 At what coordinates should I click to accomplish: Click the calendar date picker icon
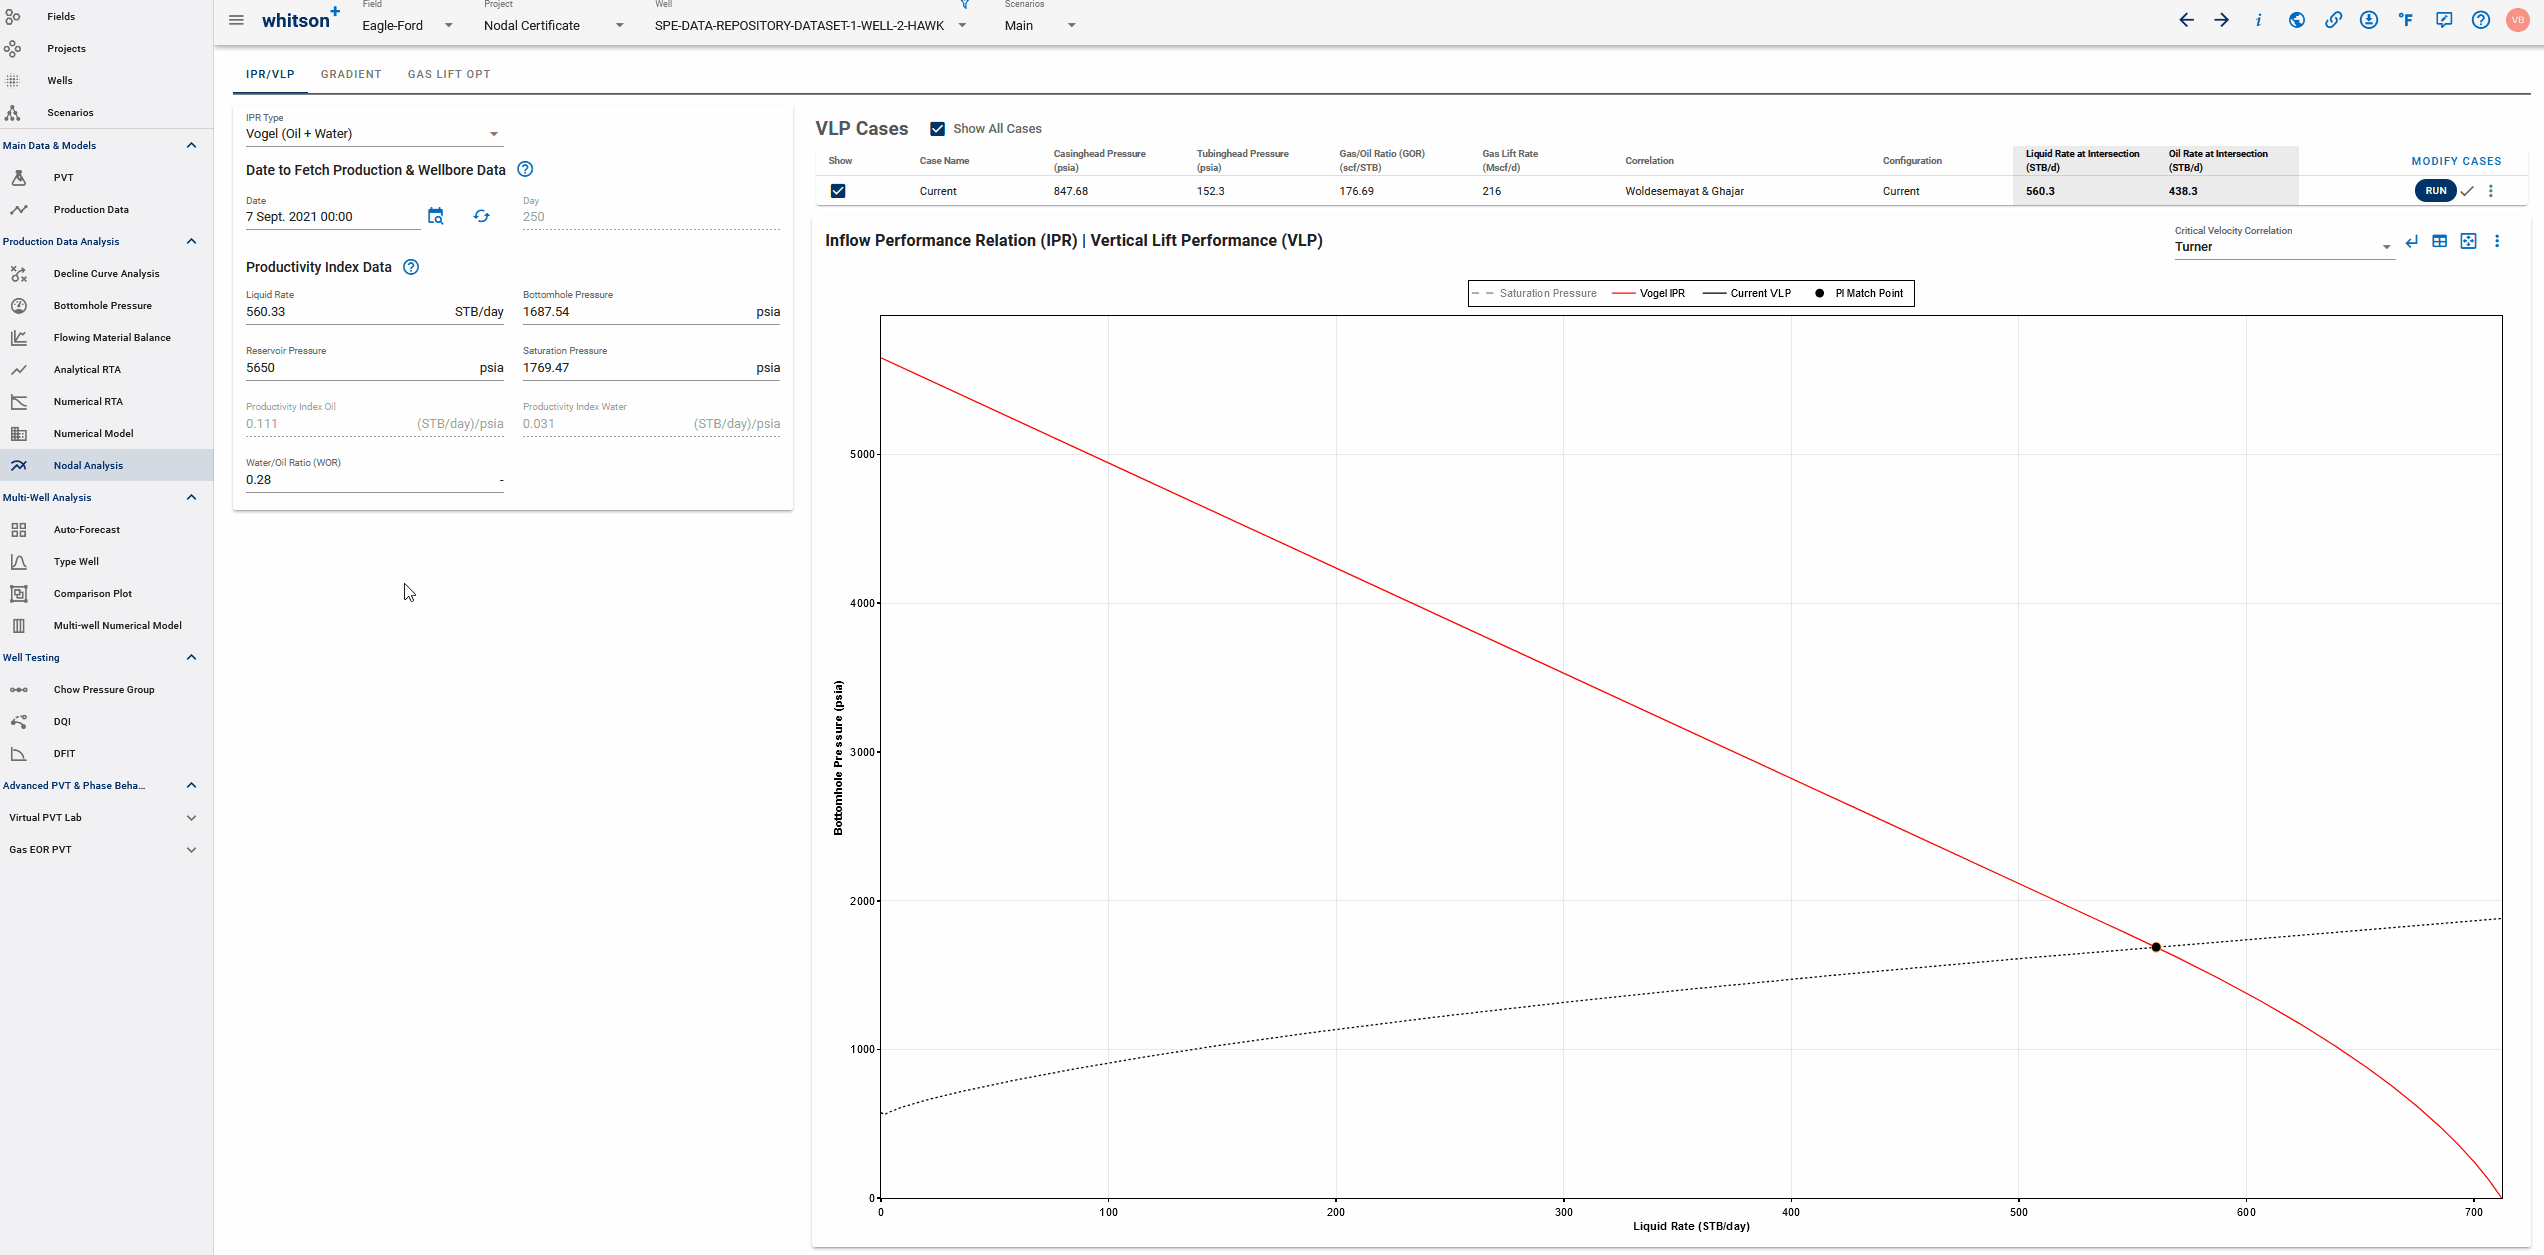coord(435,216)
